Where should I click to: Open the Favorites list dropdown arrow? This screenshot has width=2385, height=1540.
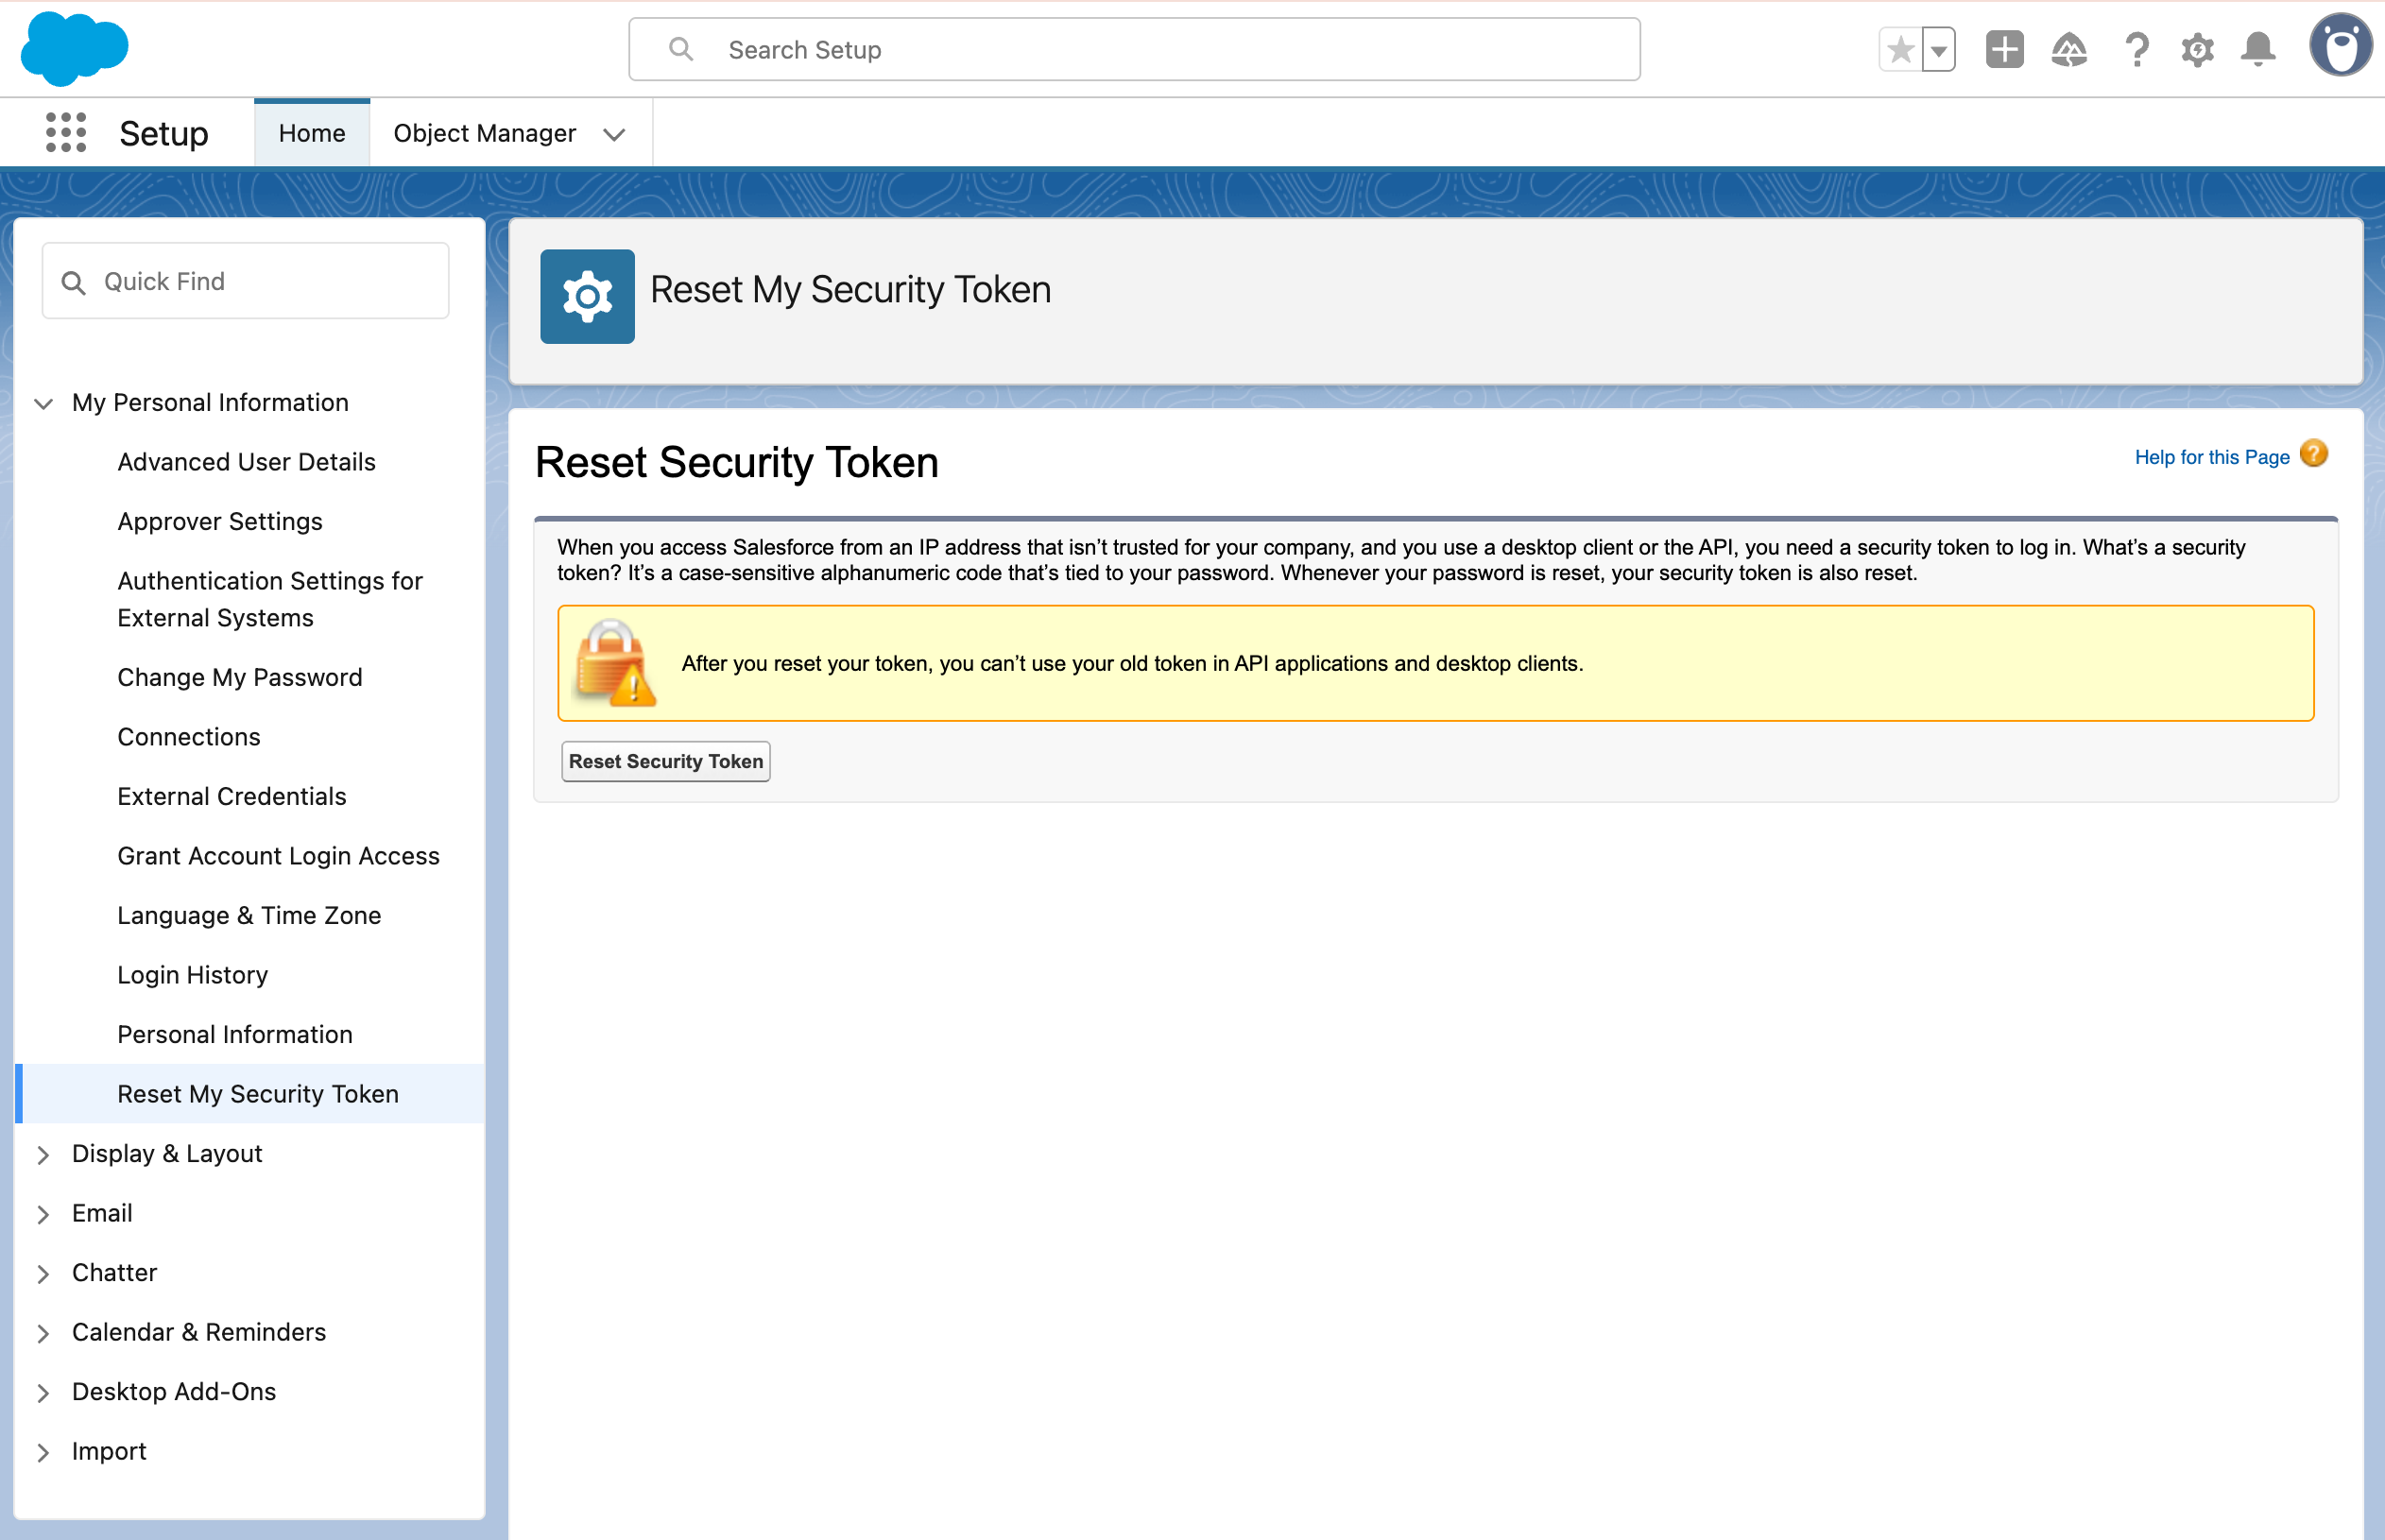point(1938,49)
